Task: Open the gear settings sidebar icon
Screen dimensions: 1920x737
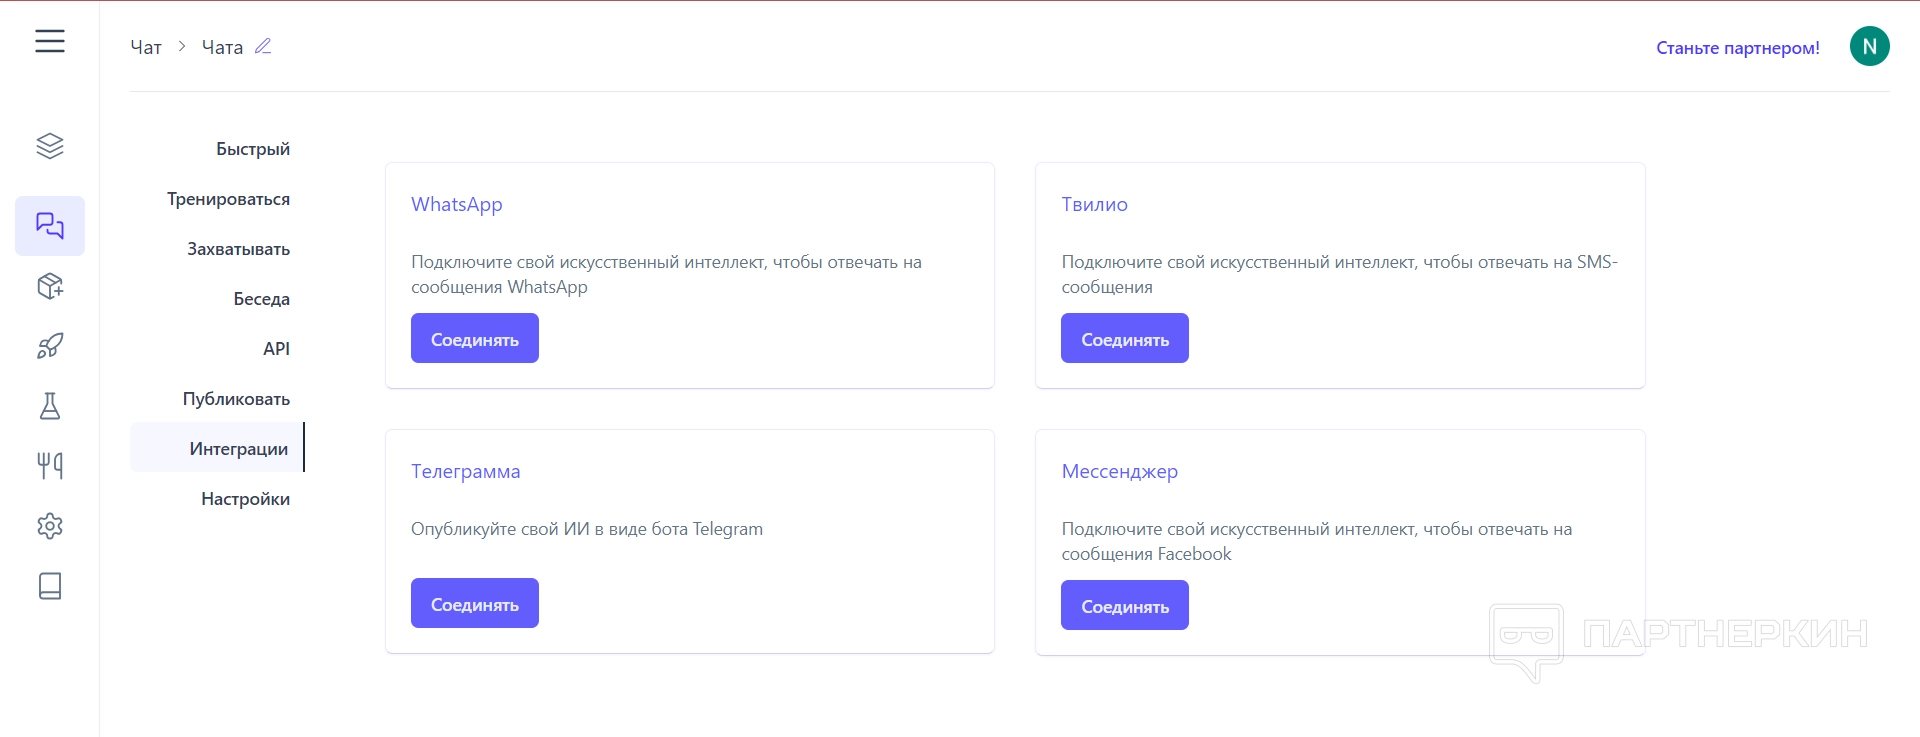Action: point(50,526)
